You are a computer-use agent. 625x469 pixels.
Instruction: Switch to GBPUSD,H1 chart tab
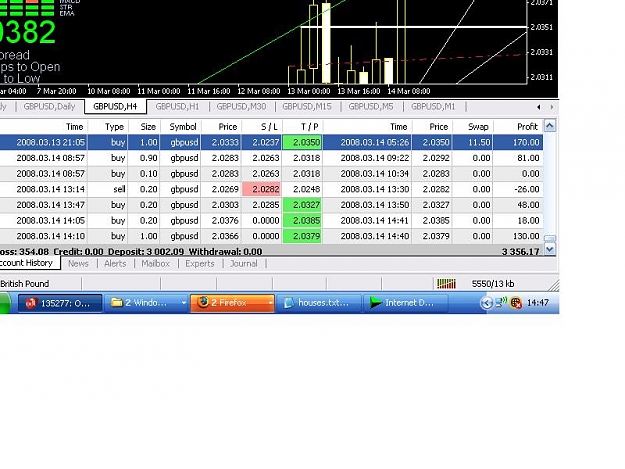click(177, 107)
